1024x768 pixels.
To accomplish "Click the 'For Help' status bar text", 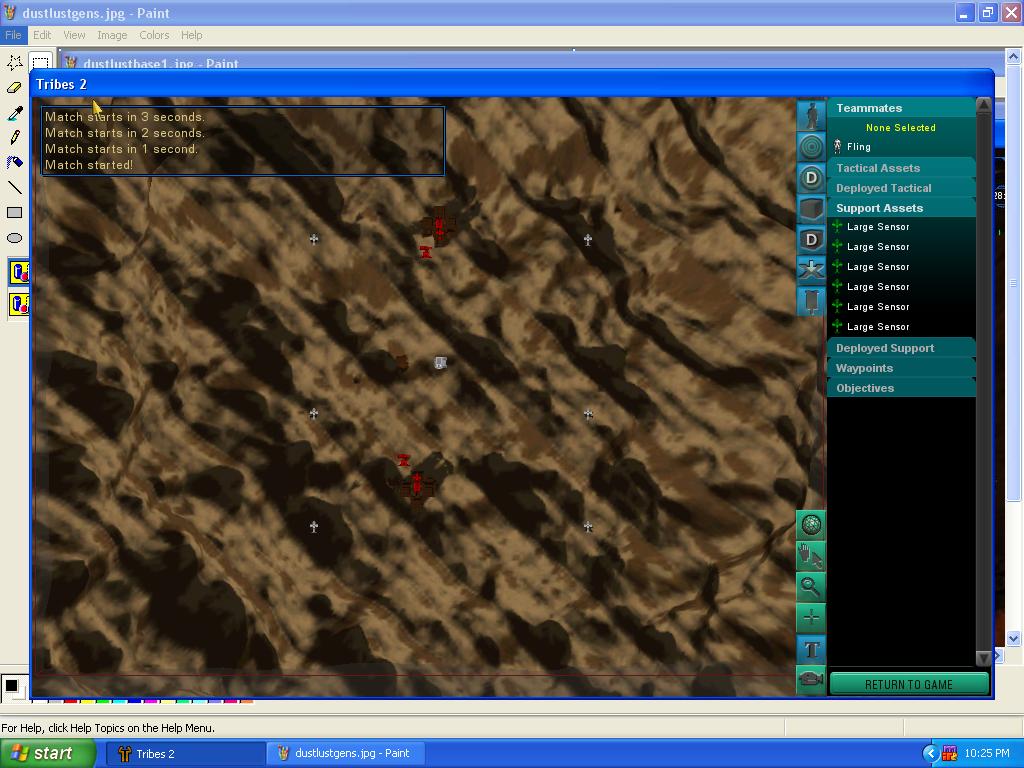I will click(108, 728).
